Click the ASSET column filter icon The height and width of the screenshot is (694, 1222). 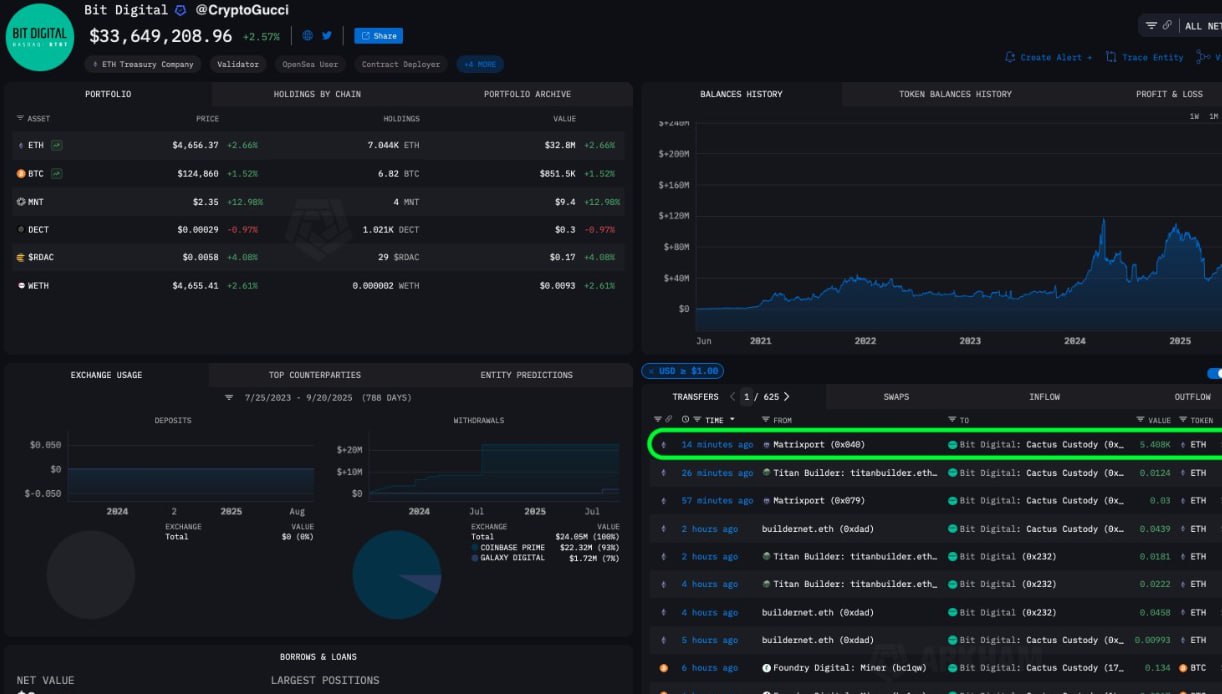pos(20,119)
